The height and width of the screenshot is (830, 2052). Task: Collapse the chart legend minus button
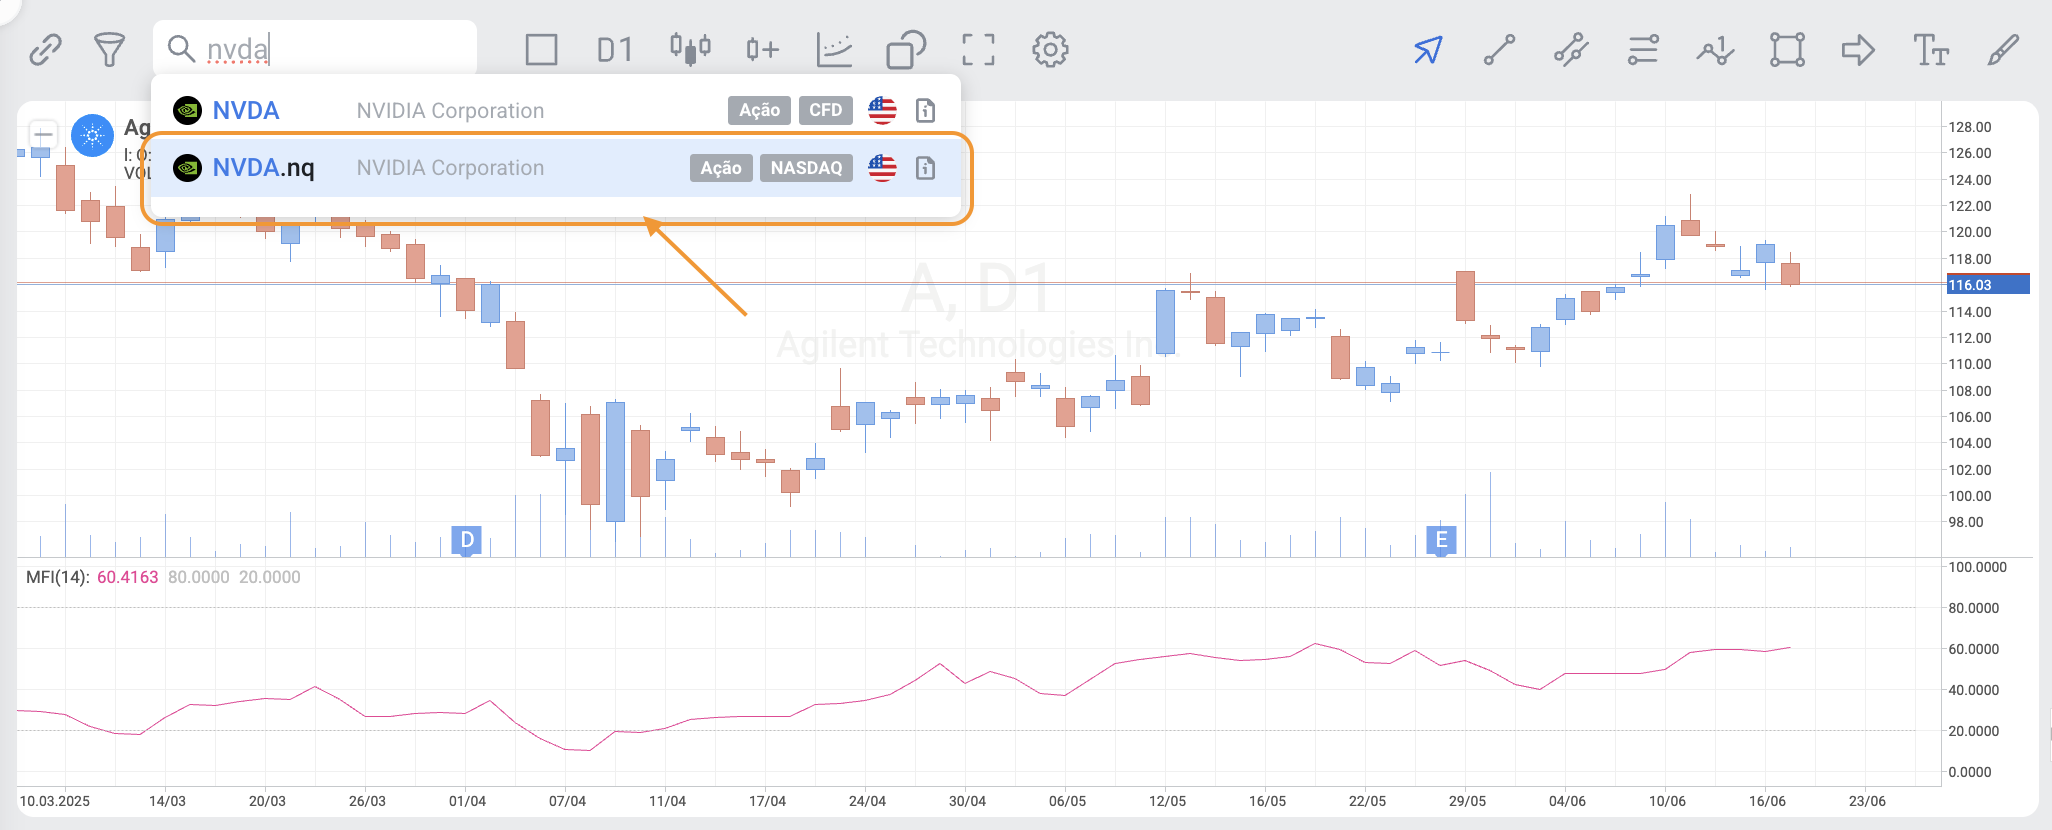coord(43,134)
